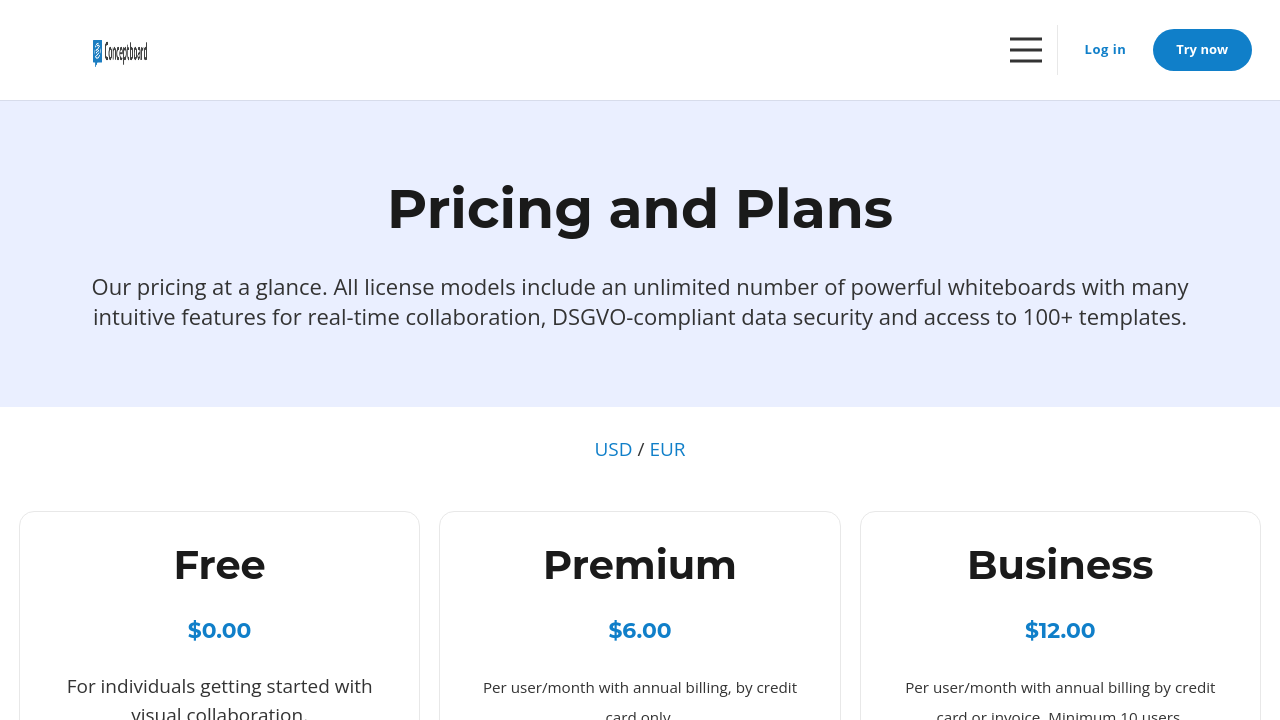This screenshot has width=1280, height=720.
Task: Click the $6.00 Premium price
Action: (639, 631)
